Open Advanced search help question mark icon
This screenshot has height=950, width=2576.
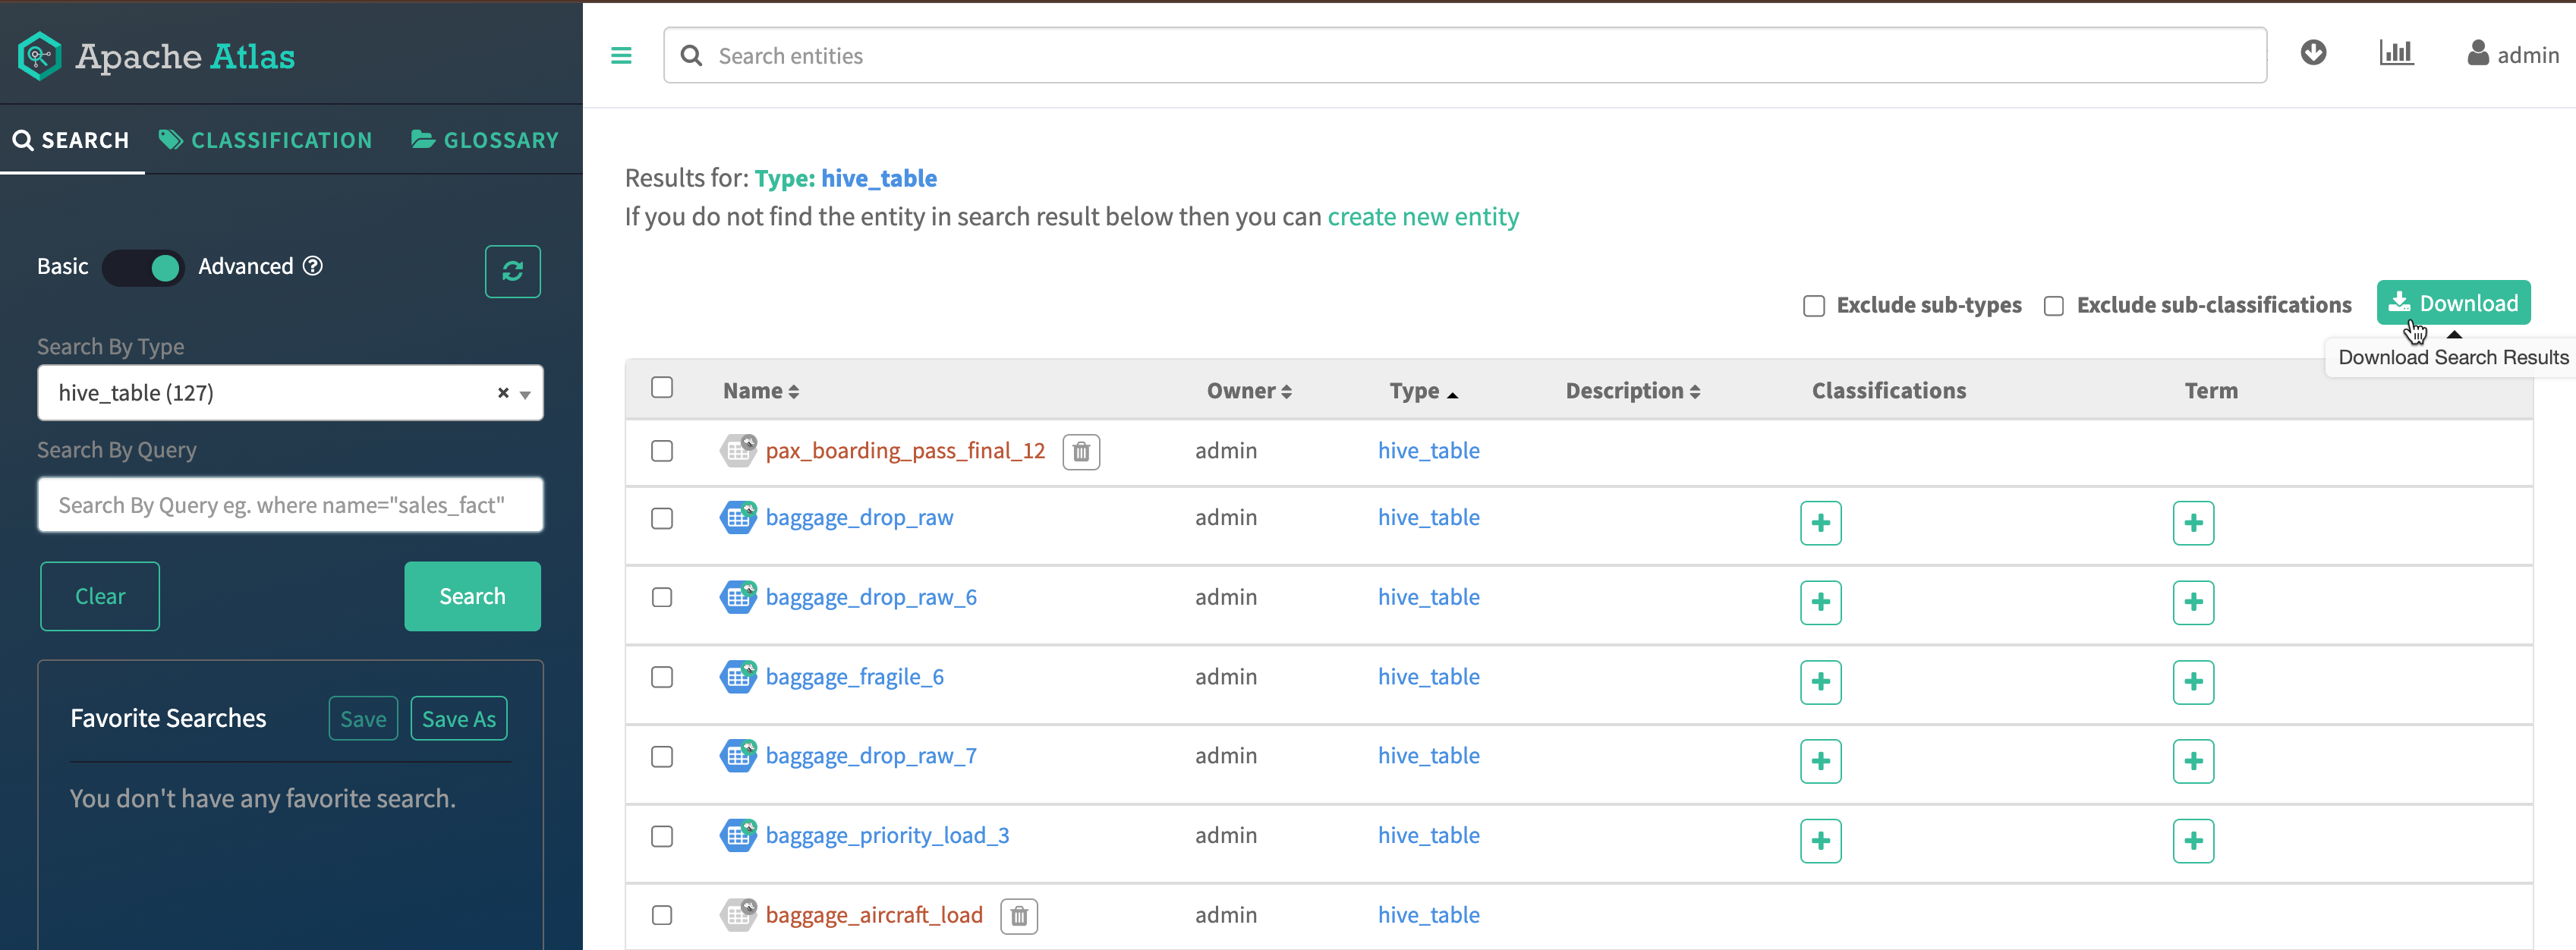(313, 266)
